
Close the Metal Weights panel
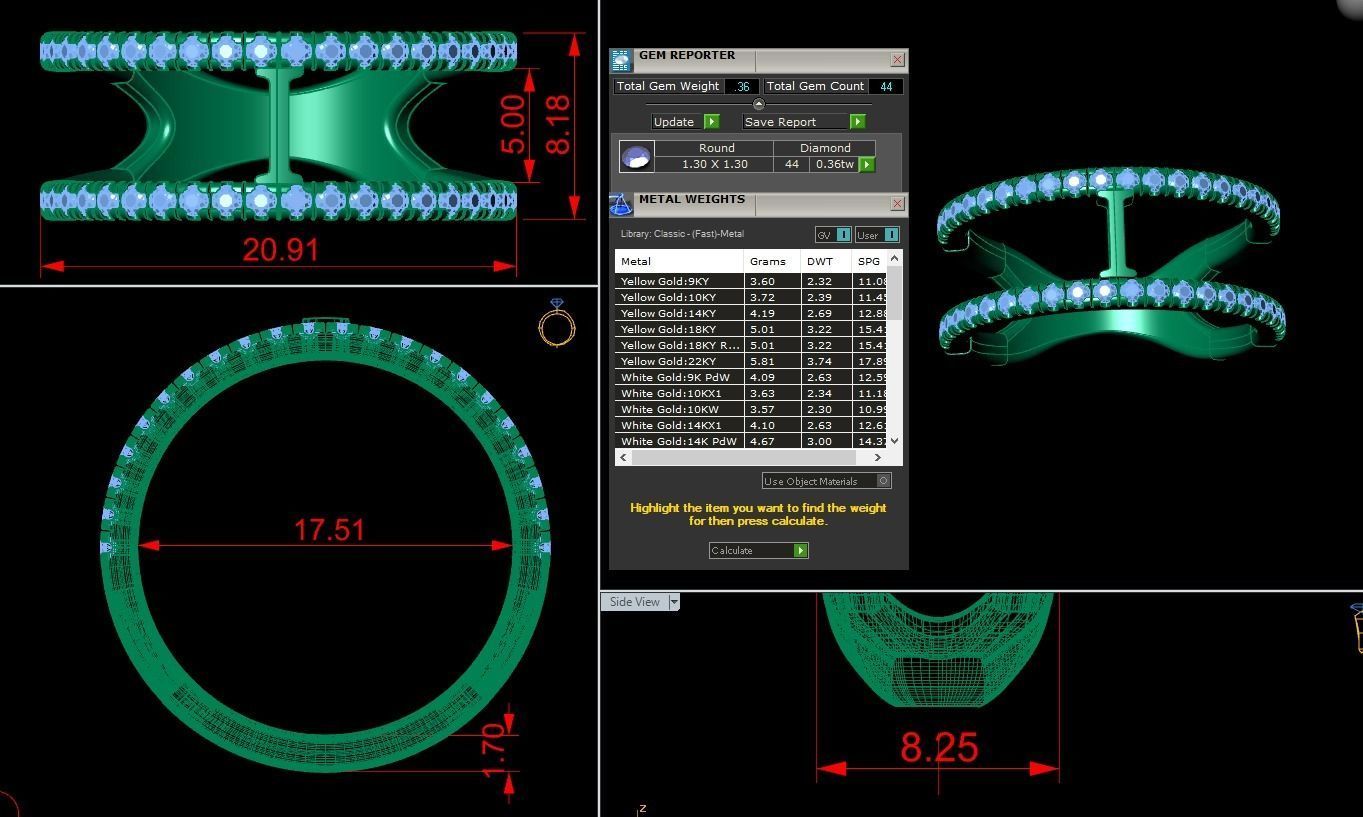tap(897, 204)
